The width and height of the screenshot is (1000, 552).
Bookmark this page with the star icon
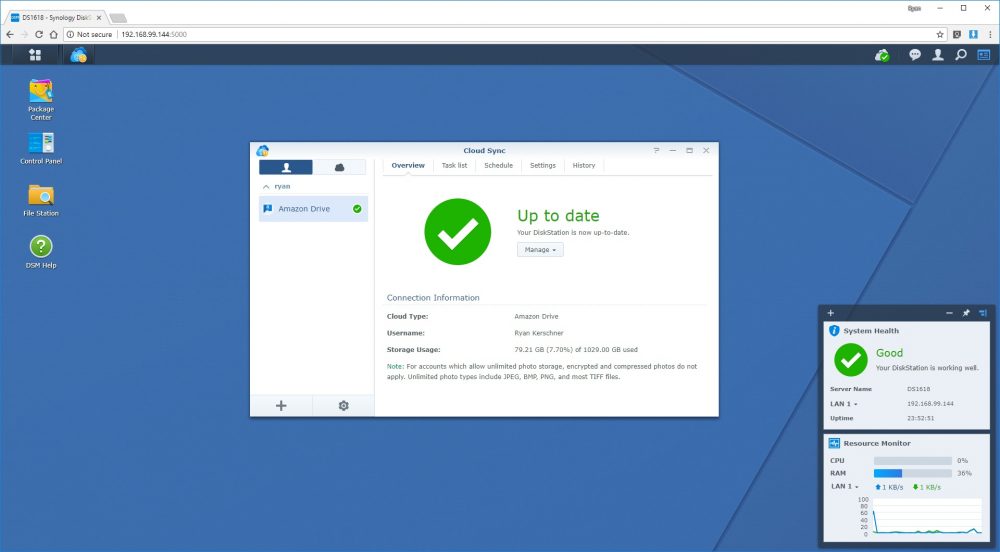pos(940,34)
